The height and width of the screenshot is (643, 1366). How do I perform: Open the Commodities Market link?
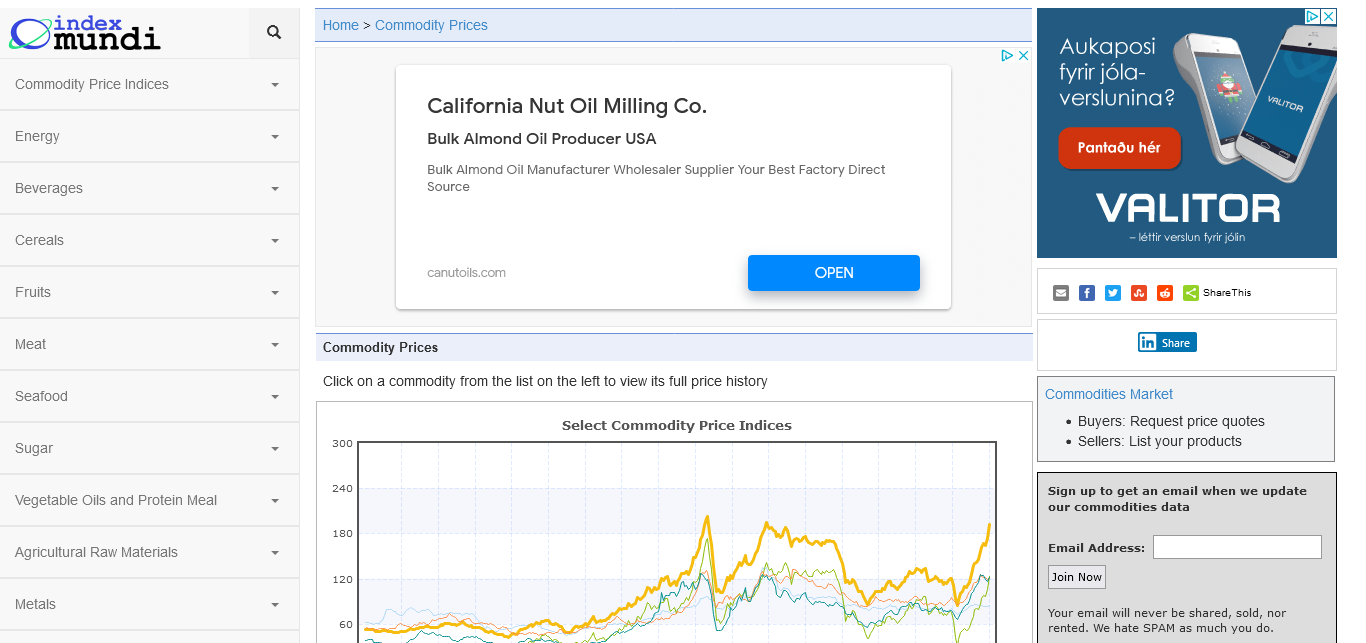1108,394
